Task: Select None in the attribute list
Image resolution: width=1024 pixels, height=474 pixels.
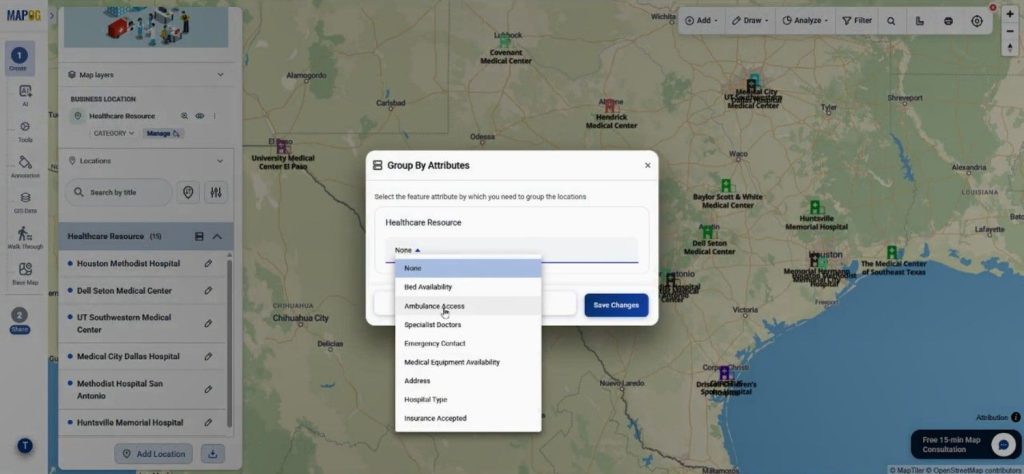Action: 468,268
